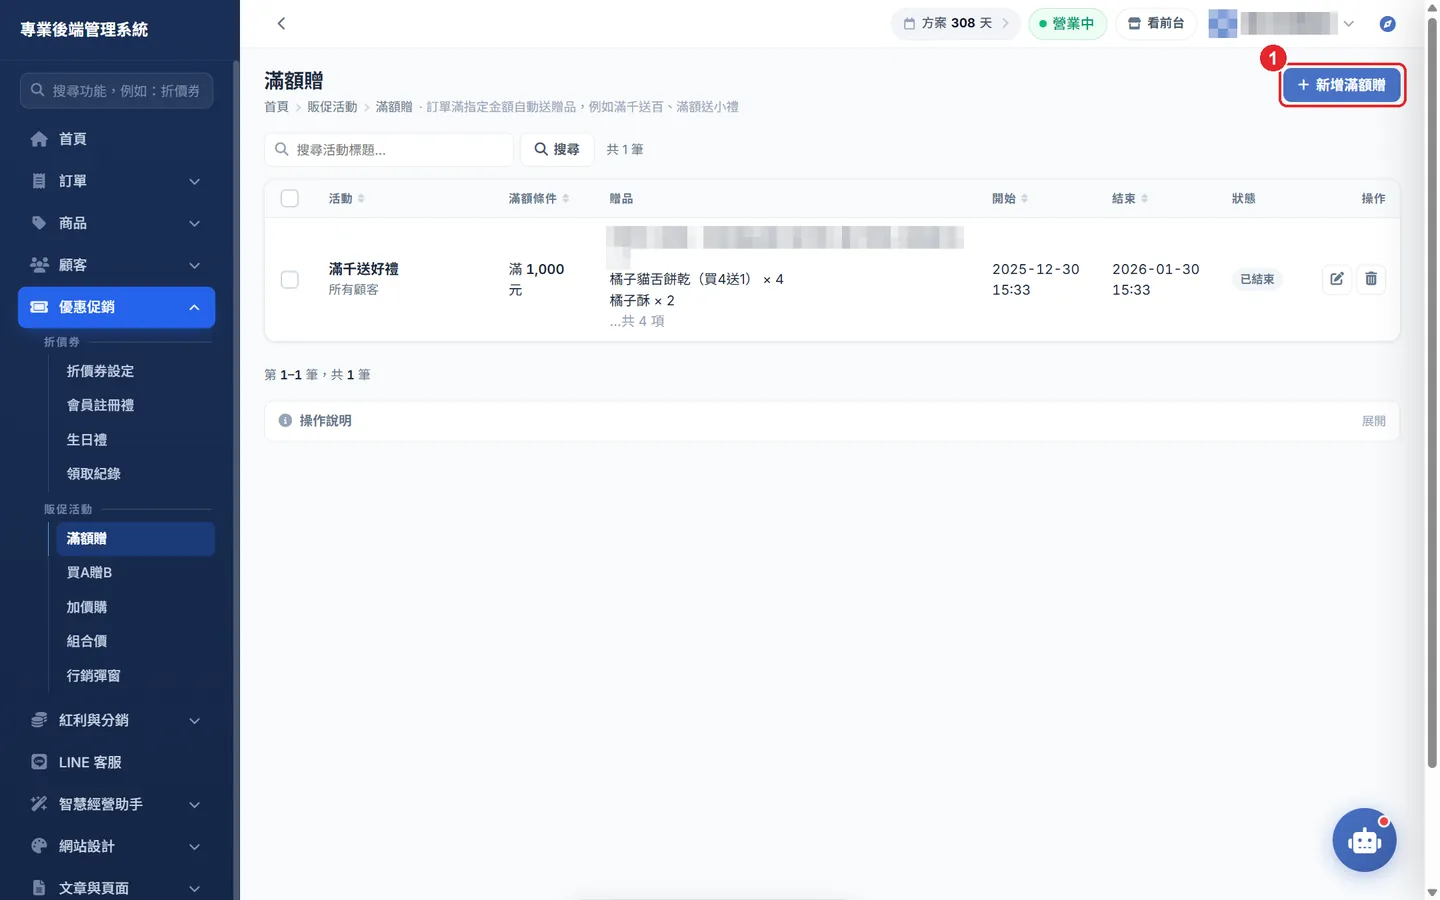Focus the sidebar 搜尋功能 search box
The image size is (1440, 900).
coord(116,90)
